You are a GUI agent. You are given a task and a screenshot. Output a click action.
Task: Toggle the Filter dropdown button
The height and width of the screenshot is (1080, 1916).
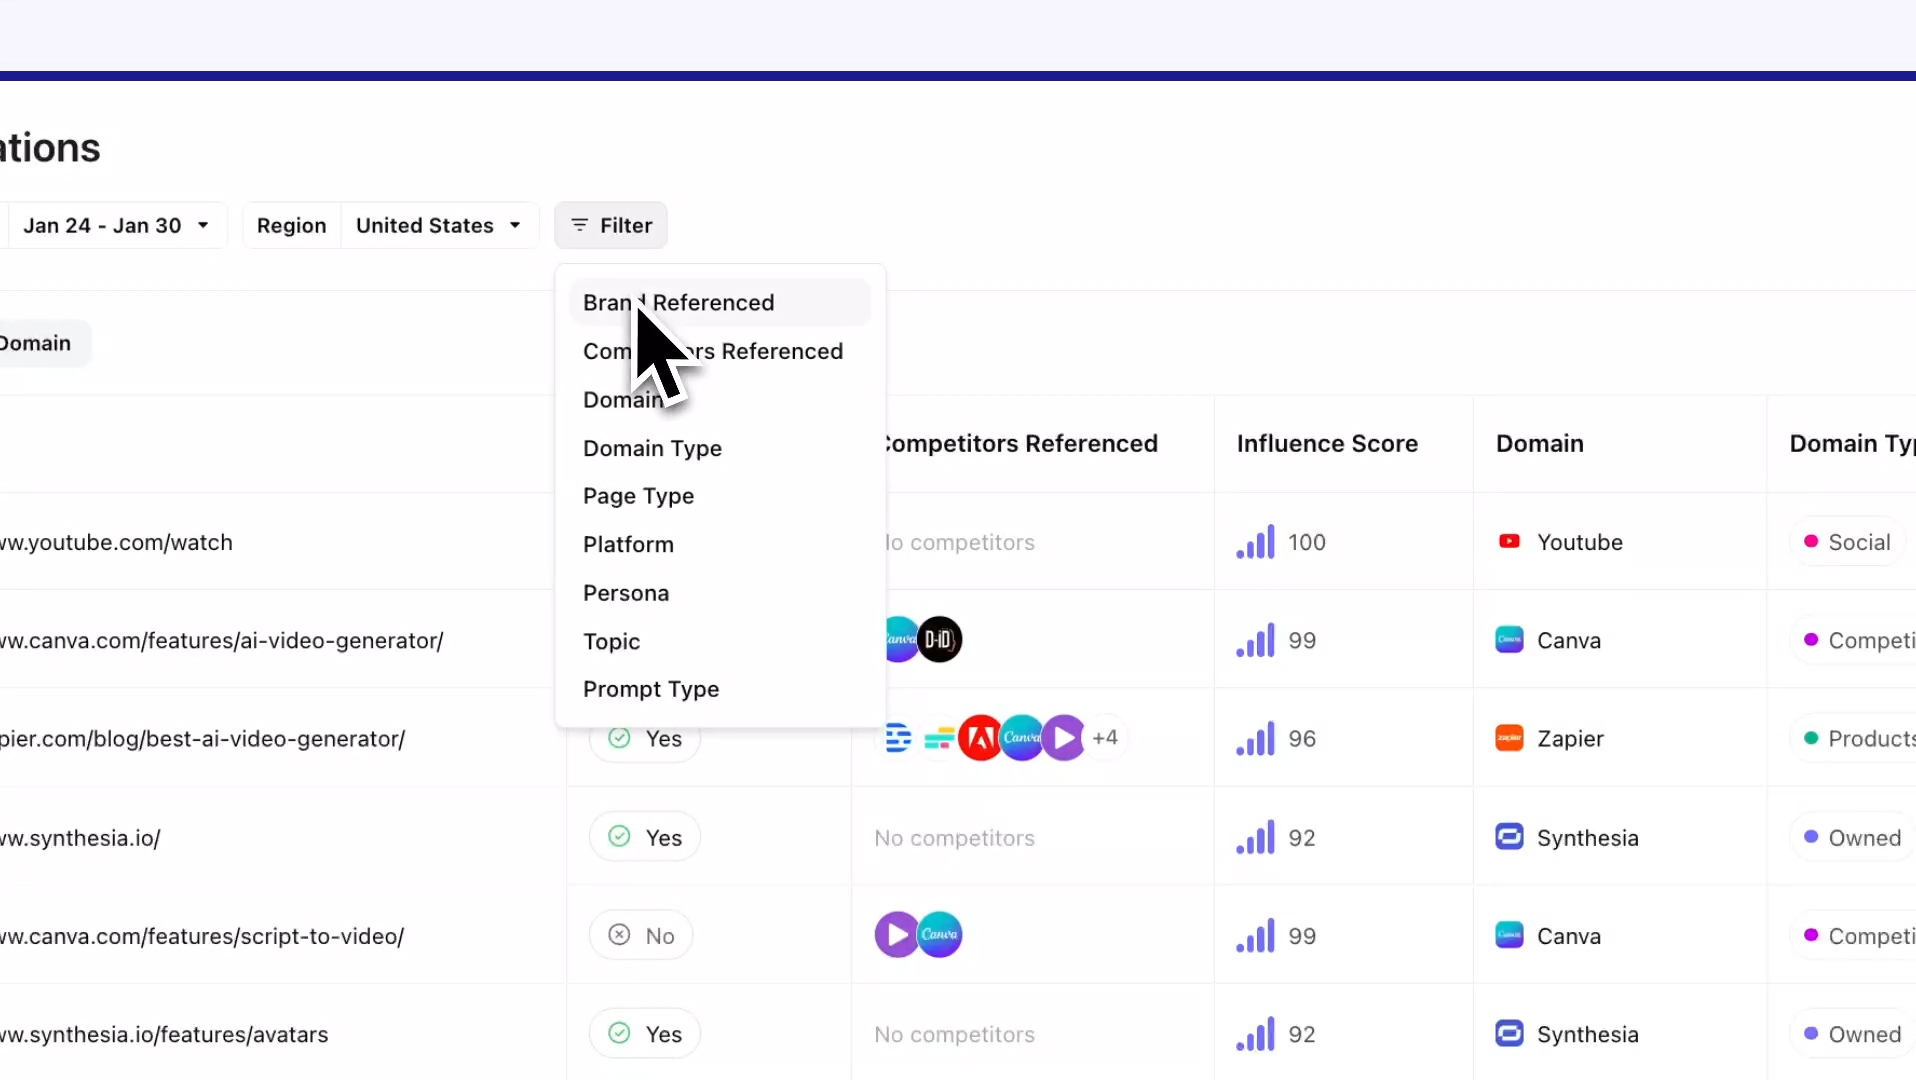[x=611, y=226]
